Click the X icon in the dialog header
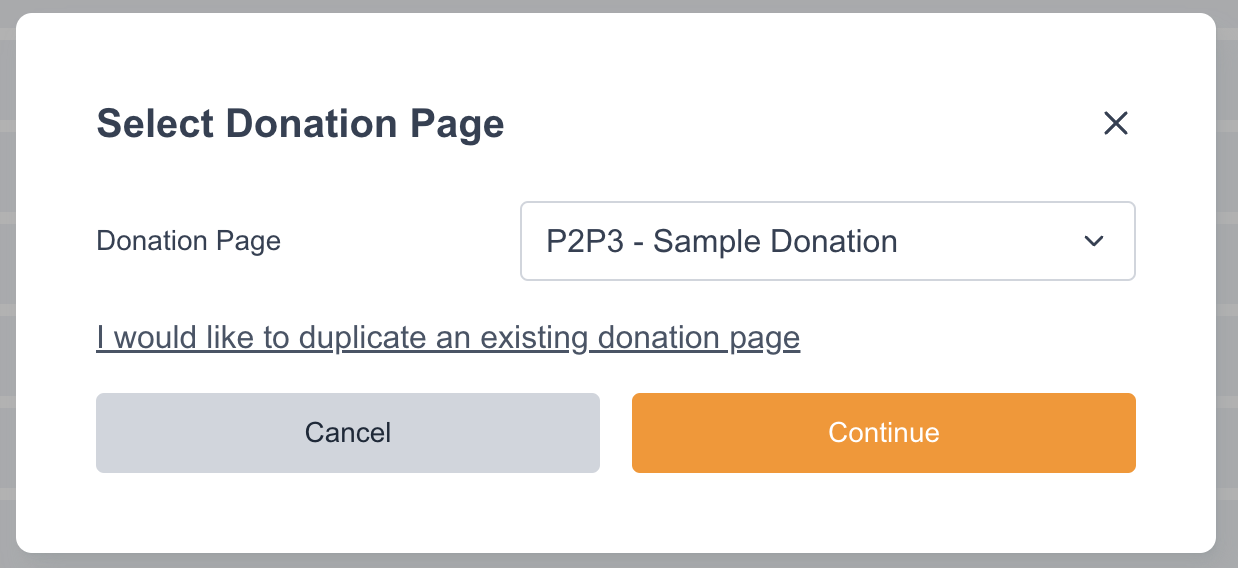Viewport: 1238px width, 568px height. point(1115,123)
